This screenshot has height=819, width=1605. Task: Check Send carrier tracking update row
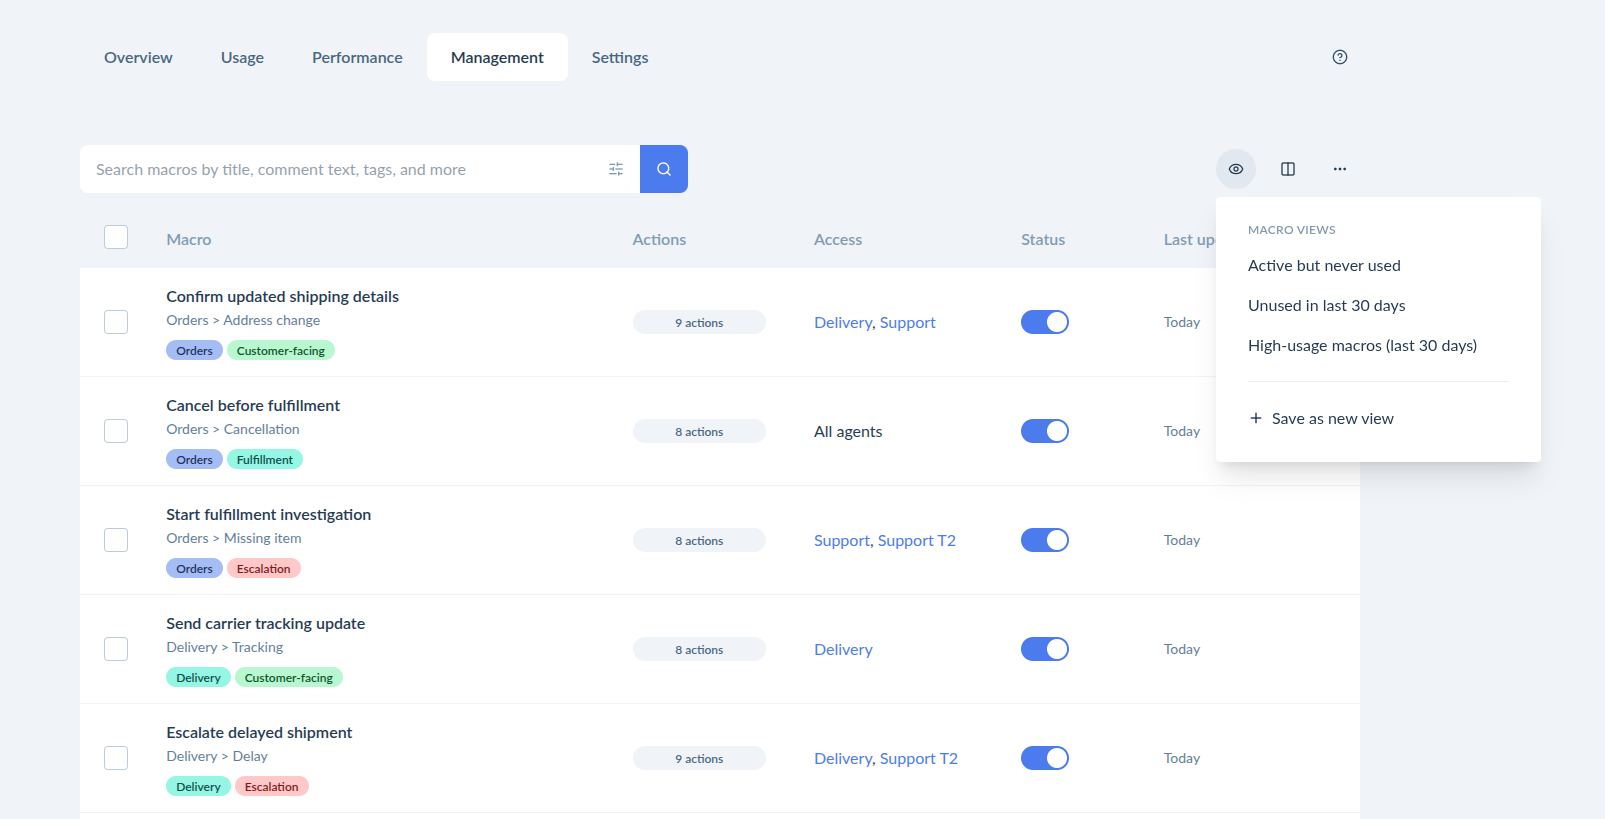pos(116,649)
